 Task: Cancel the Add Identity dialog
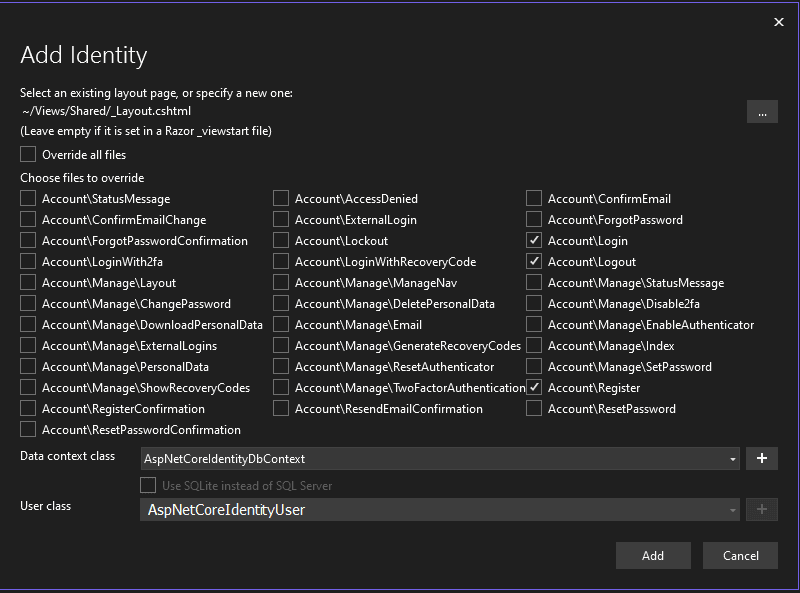(740, 555)
